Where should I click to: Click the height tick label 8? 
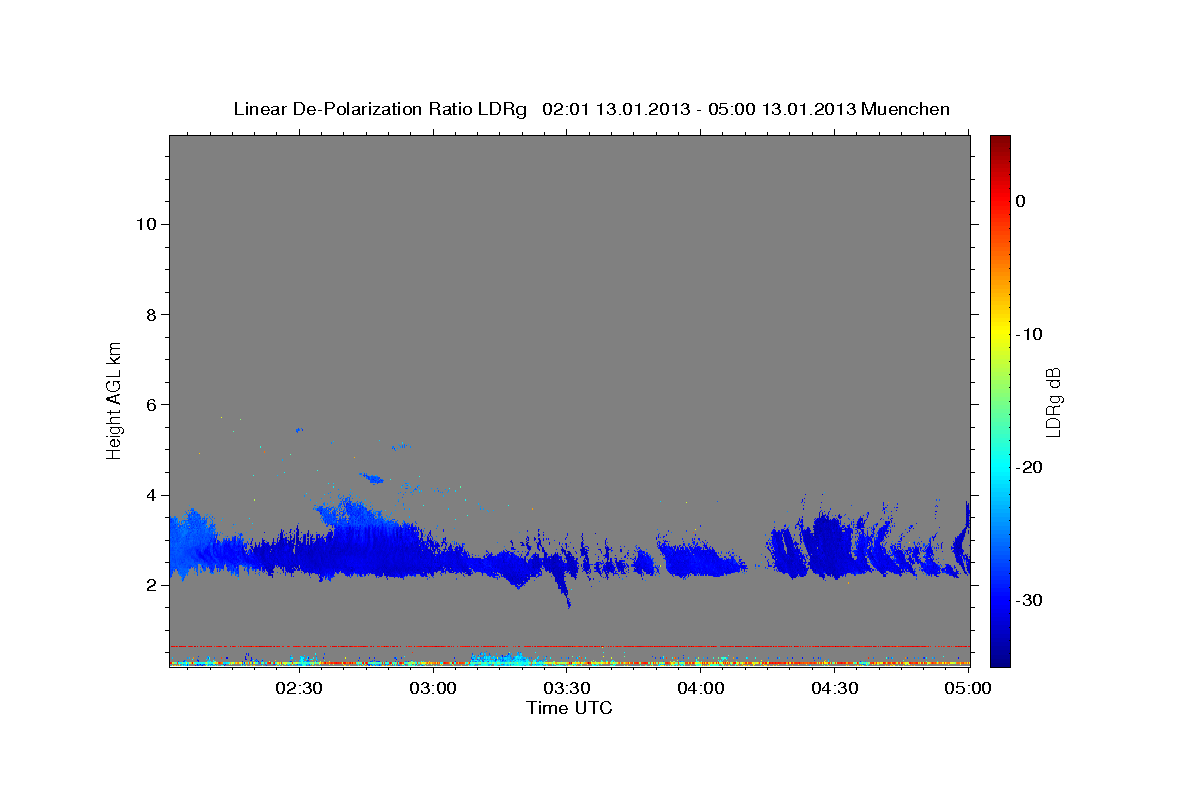coord(151,314)
